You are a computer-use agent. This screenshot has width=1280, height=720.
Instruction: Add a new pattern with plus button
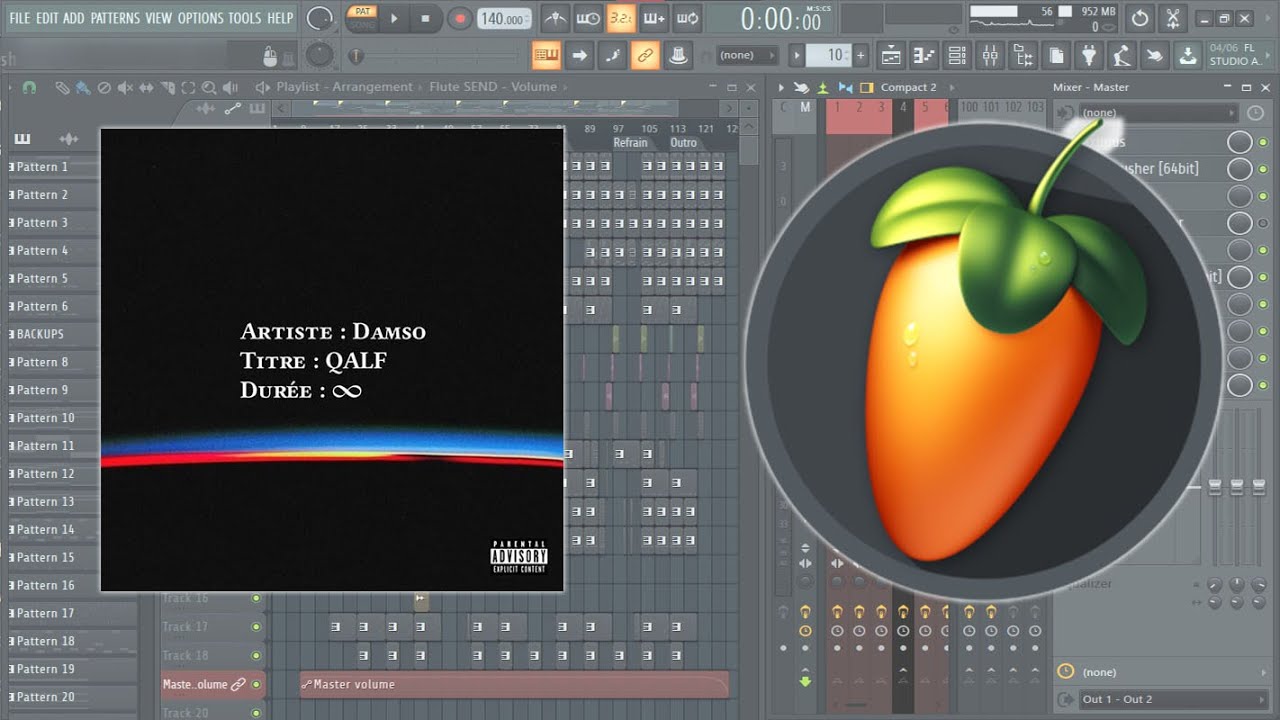click(x=861, y=55)
